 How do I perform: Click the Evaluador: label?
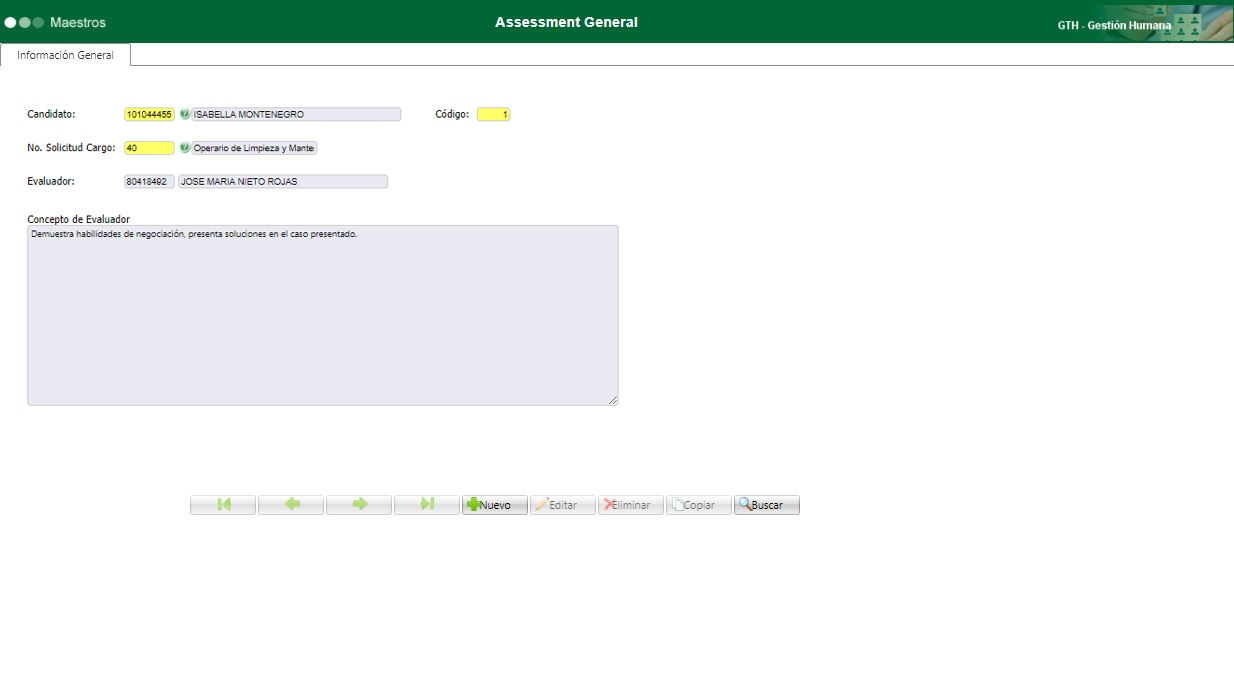[51, 181]
